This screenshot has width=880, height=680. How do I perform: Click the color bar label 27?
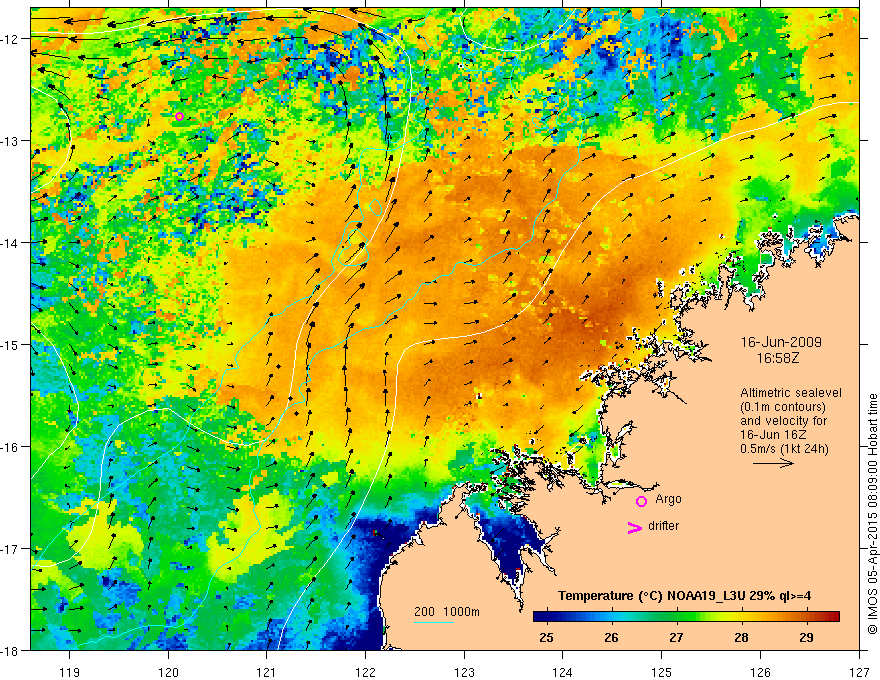click(x=676, y=637)
